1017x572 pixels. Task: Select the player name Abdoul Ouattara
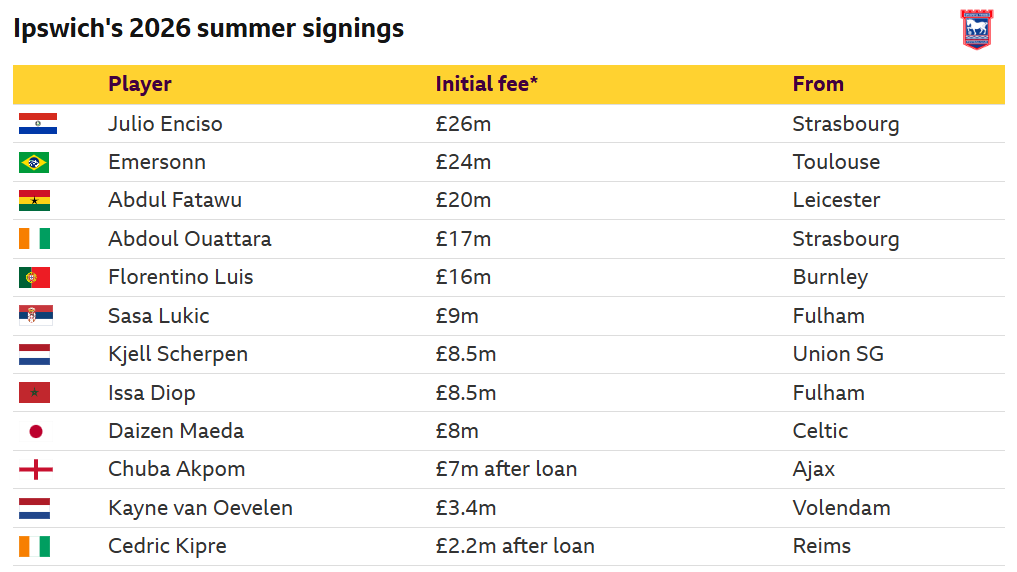189,239
